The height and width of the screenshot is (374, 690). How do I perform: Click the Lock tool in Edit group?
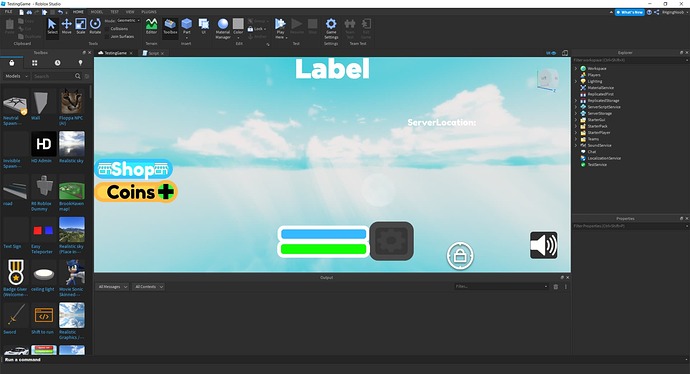click(257, 29)
